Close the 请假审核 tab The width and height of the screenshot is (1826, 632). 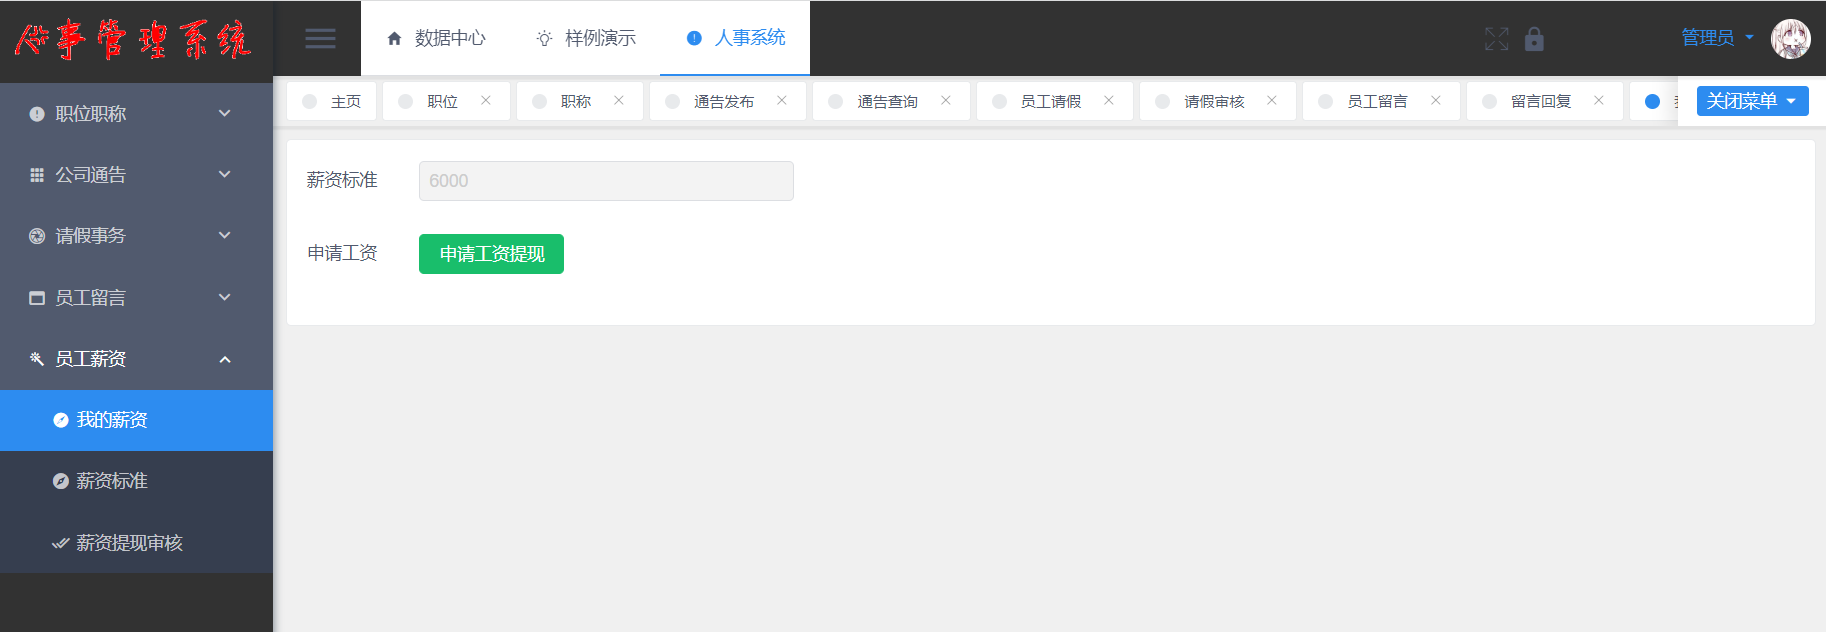pos(1272,100)
